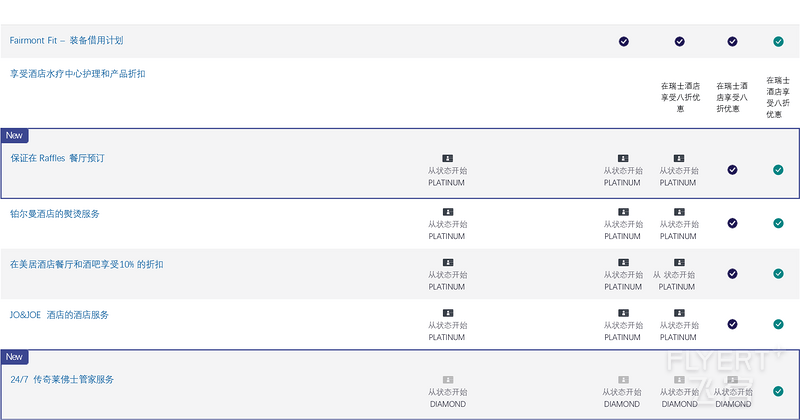Click the first status card icon in the Raffles row
Image resolution: width=800 pixels, height=420 pixels.
tap(447, 158)
